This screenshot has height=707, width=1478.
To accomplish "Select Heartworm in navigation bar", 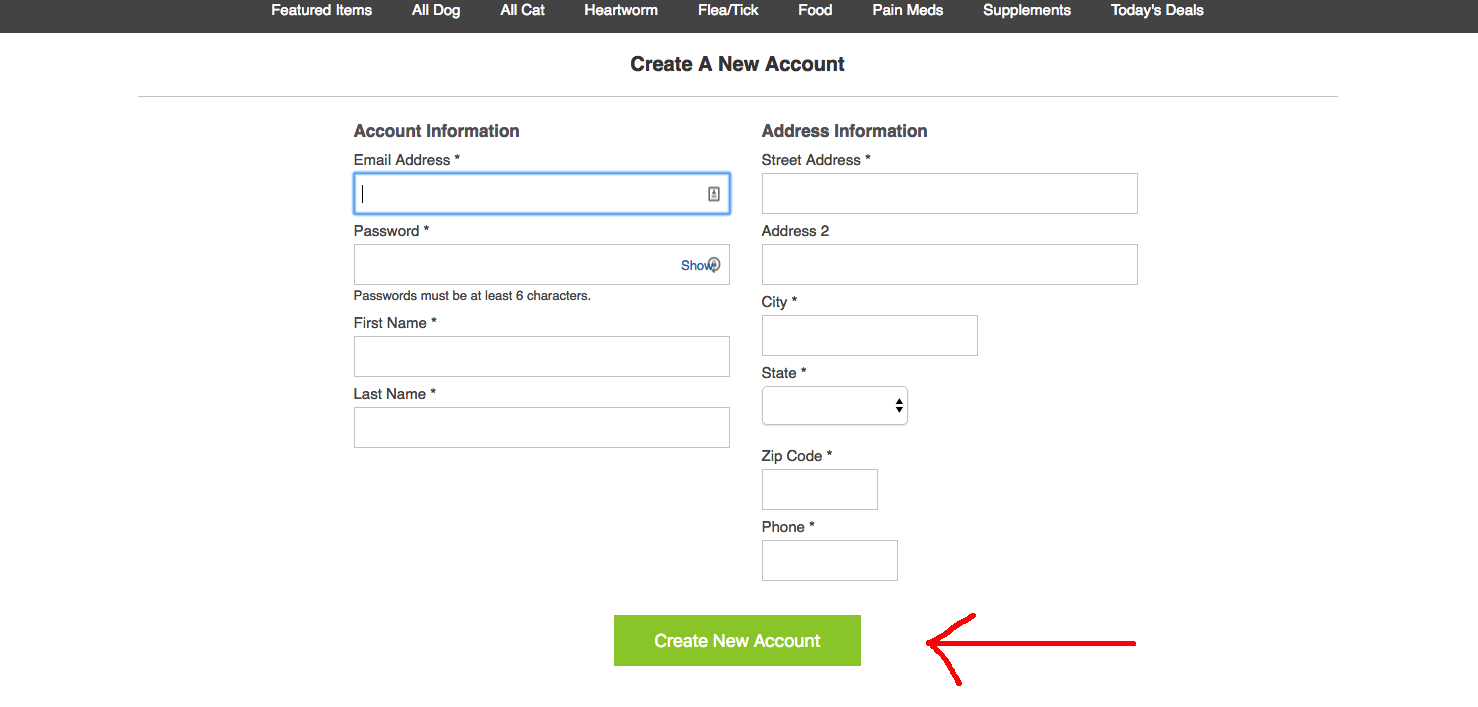I will 621,11.
